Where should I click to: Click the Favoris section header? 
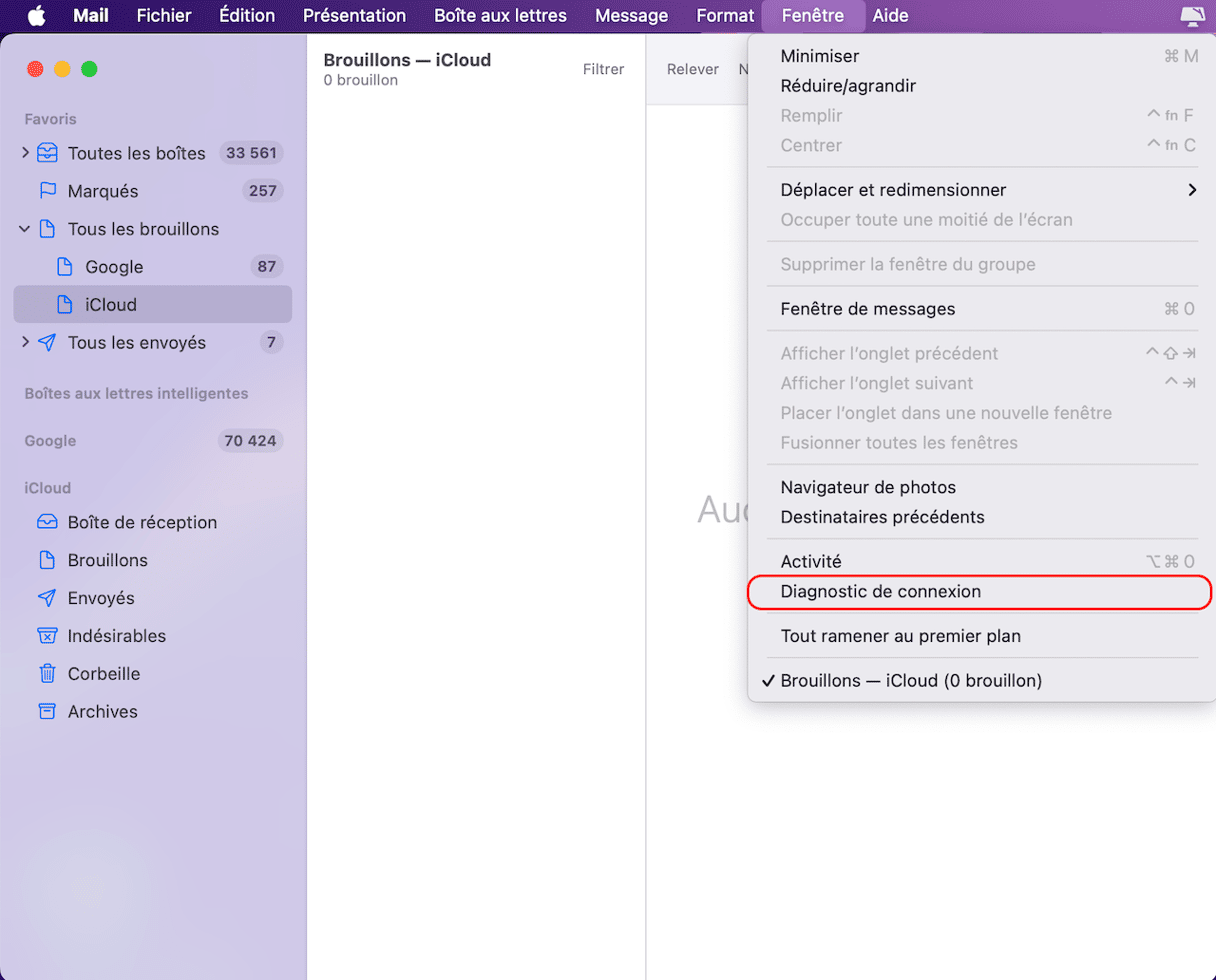[x=50, y=119]
